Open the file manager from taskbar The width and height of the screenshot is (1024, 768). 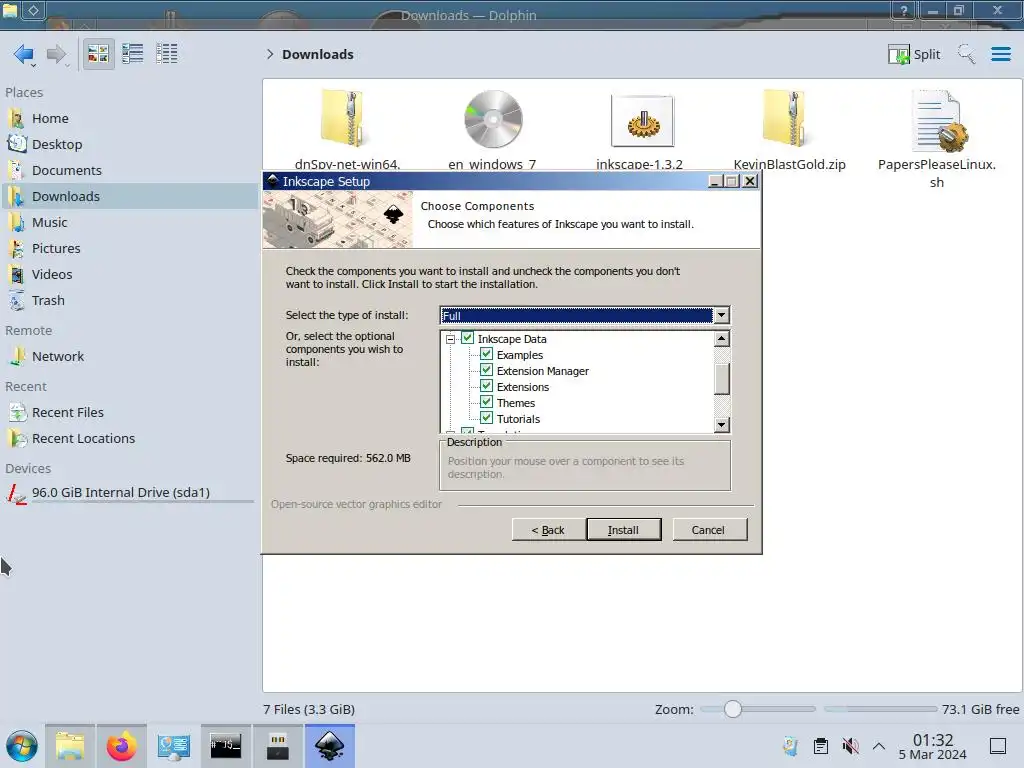point(70,746)
